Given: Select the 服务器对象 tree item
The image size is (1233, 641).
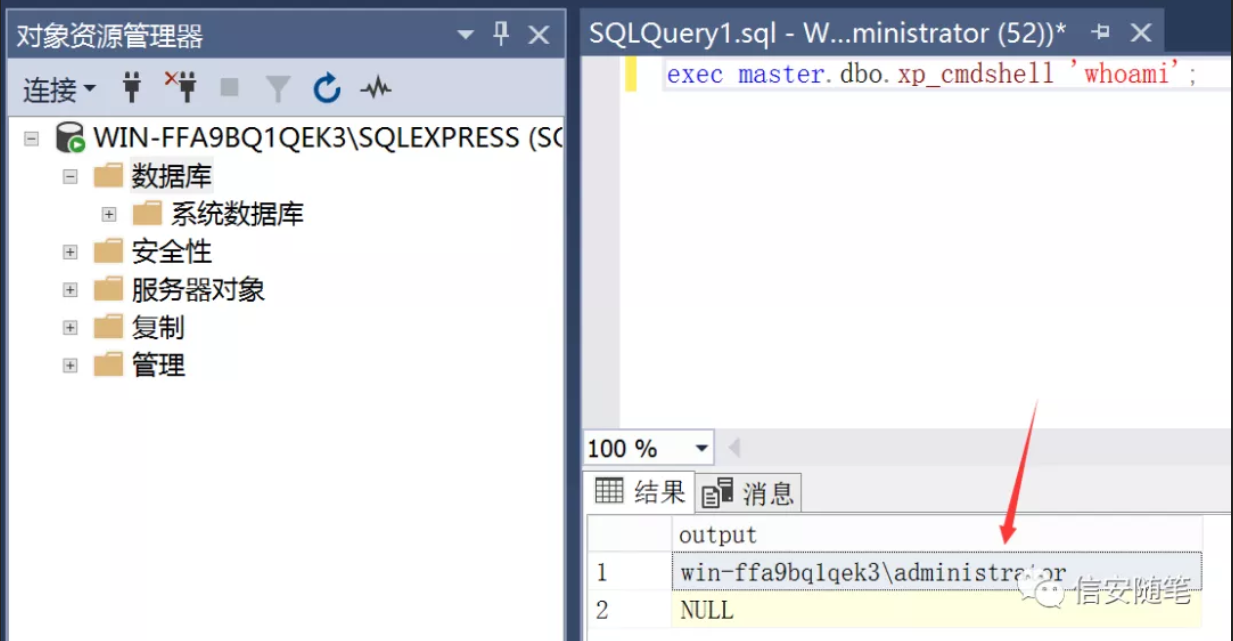Looking at the screenshot, I should coord(198,290).
